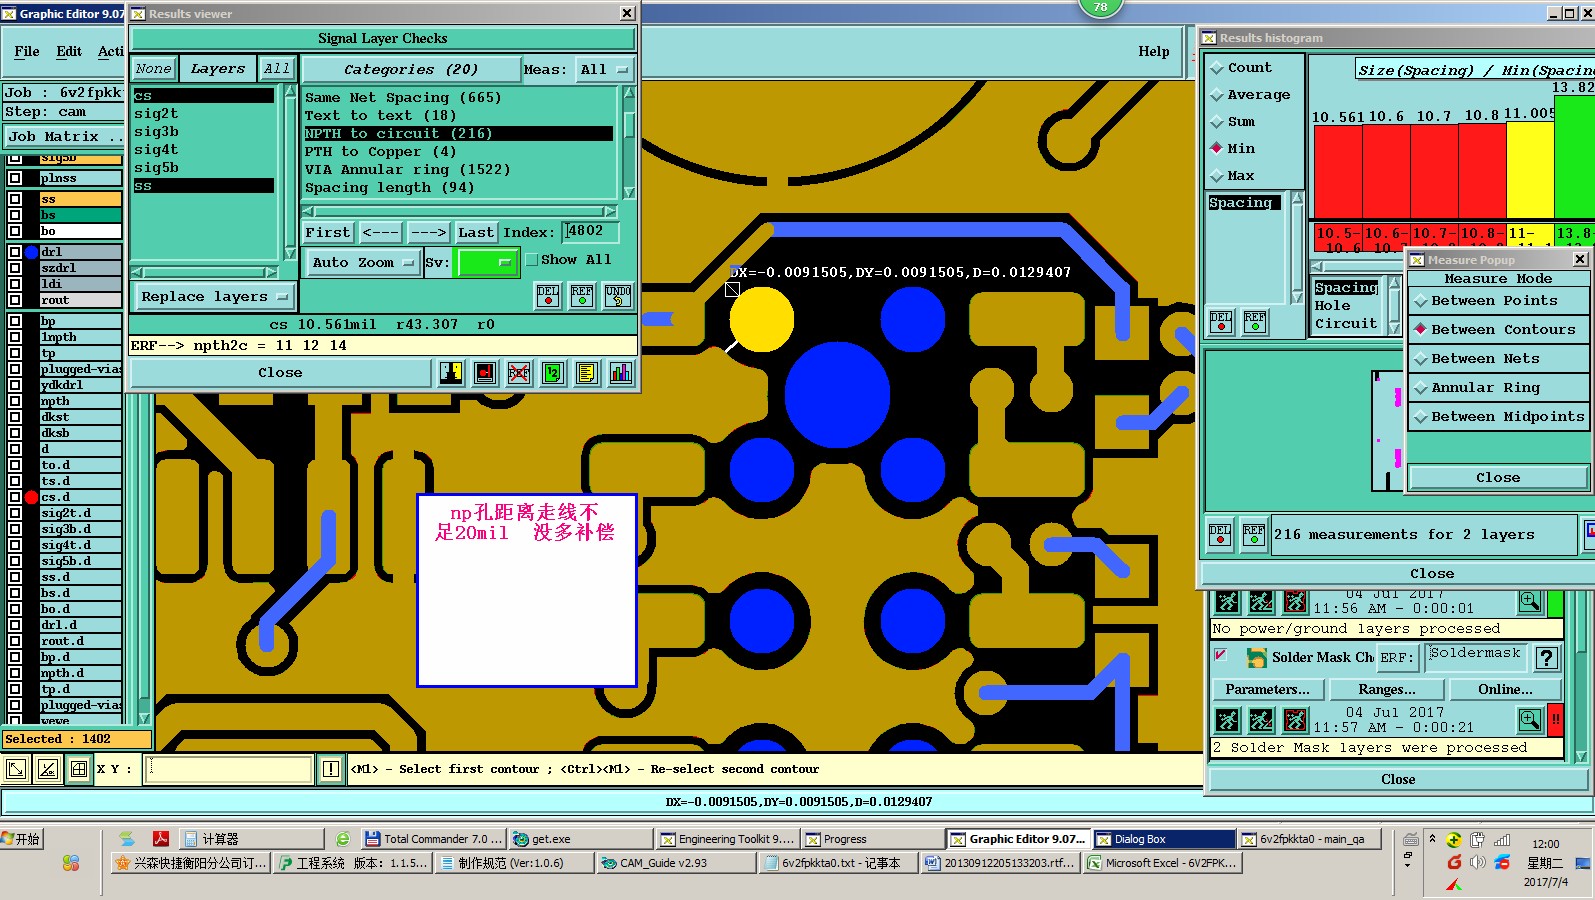Open 计算器 from the taskbar
Screen dimensions: 1595x900
[253, 839]
